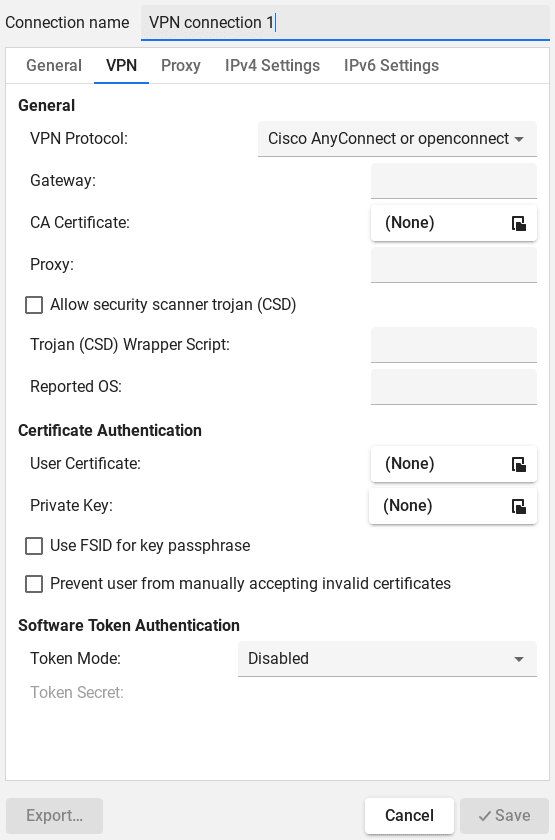The width and height of the screenshot is (555, 840).
Task: Click the Gateway input field
Action: 454,181
